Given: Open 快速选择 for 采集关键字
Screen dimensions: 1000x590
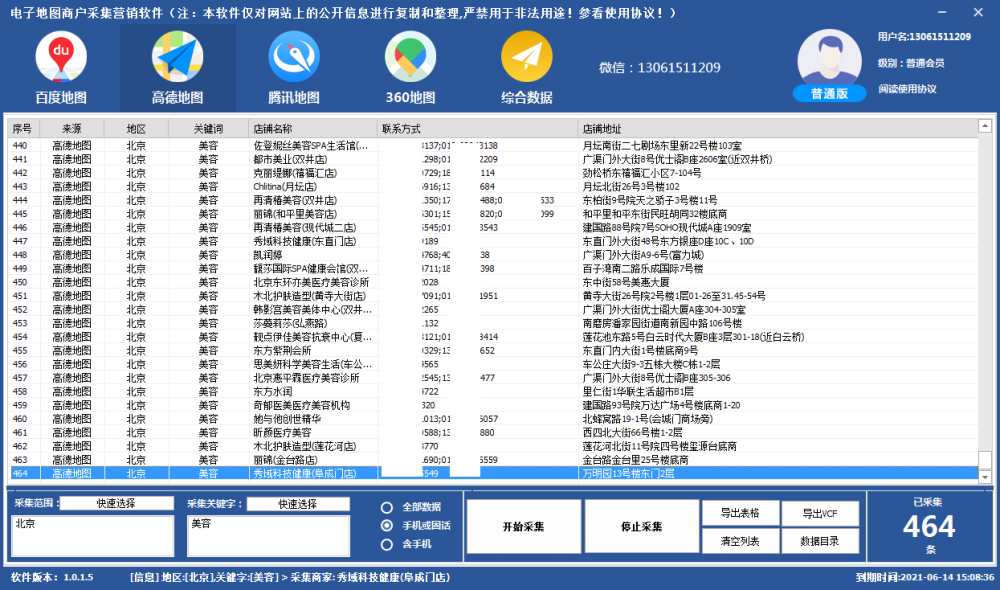Looking at the screenshot, I should (x=298, y=504).
